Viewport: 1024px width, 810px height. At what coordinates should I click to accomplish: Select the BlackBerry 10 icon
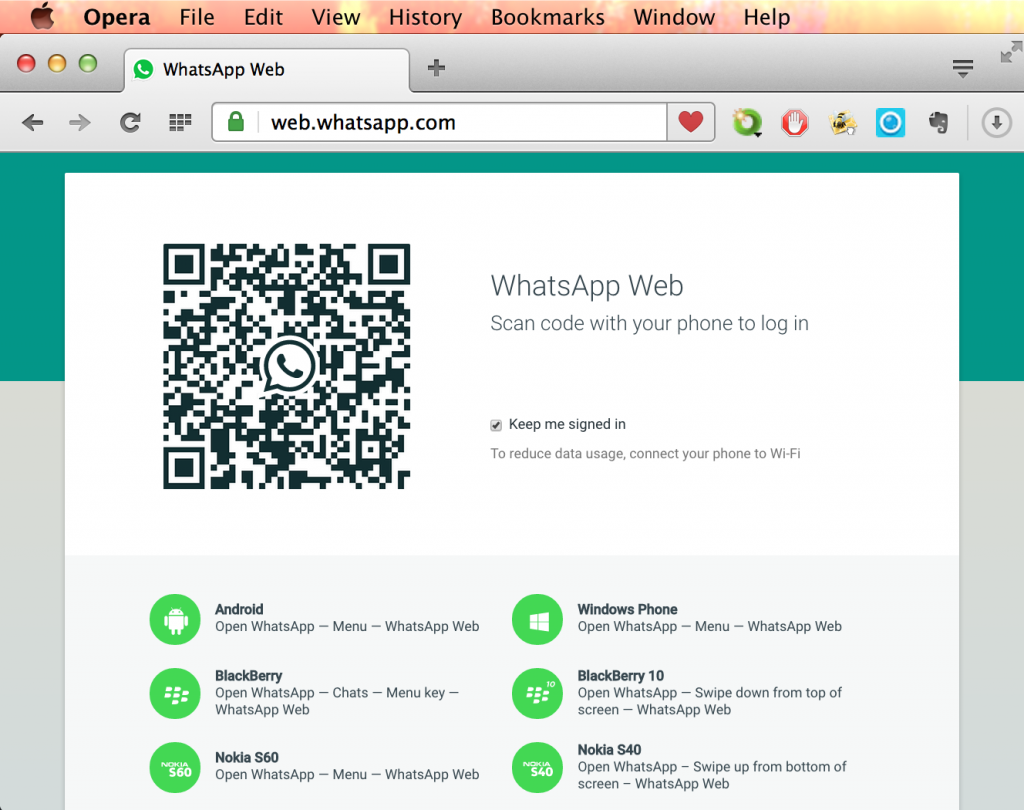click(x=537, y=693)
